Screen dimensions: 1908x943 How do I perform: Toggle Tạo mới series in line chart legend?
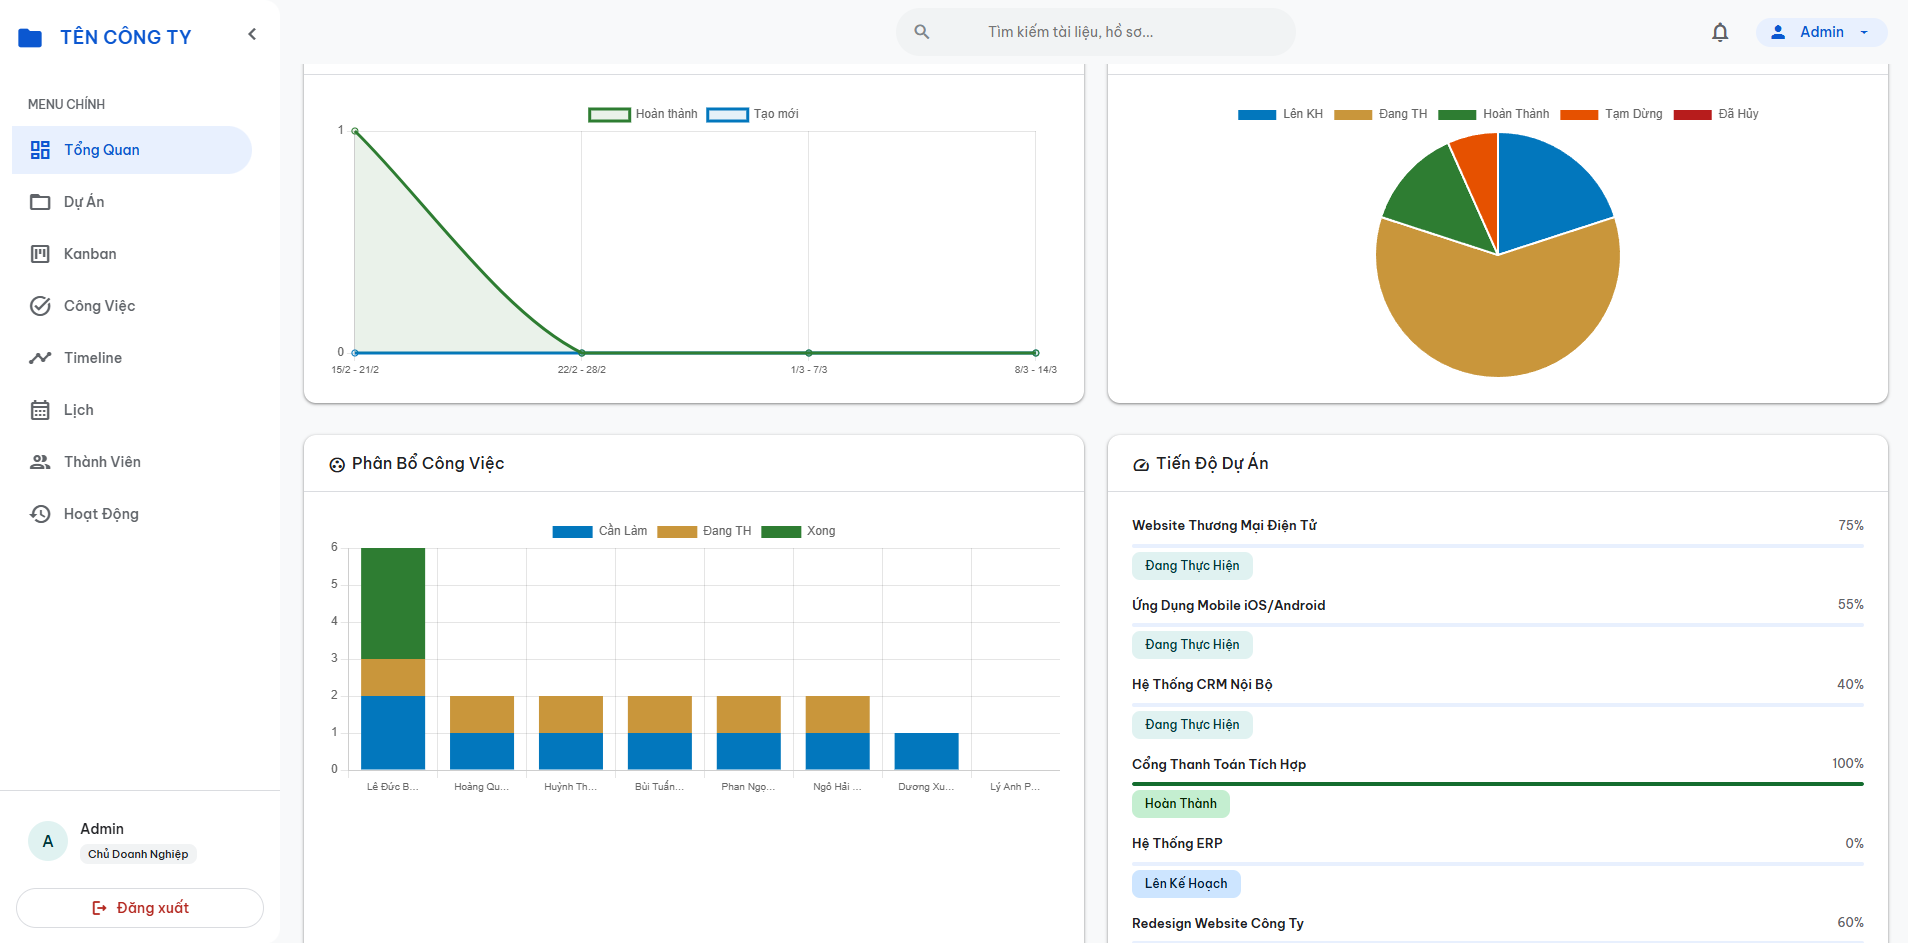coord(752,114)
